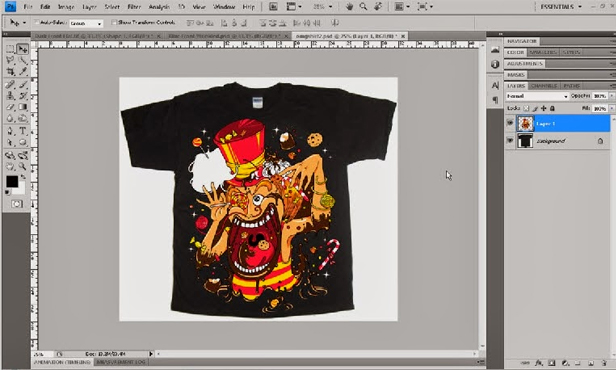
Task: Select the Move tool in toolbox
Action: pyautogui.click(x=22, y=49)
